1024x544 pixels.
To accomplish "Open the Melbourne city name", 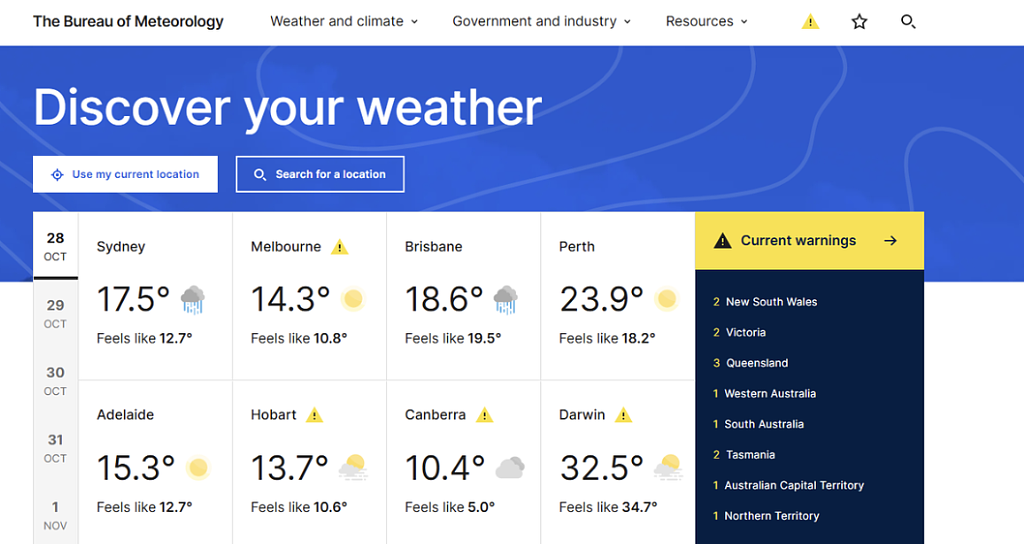I will [286, 247].
